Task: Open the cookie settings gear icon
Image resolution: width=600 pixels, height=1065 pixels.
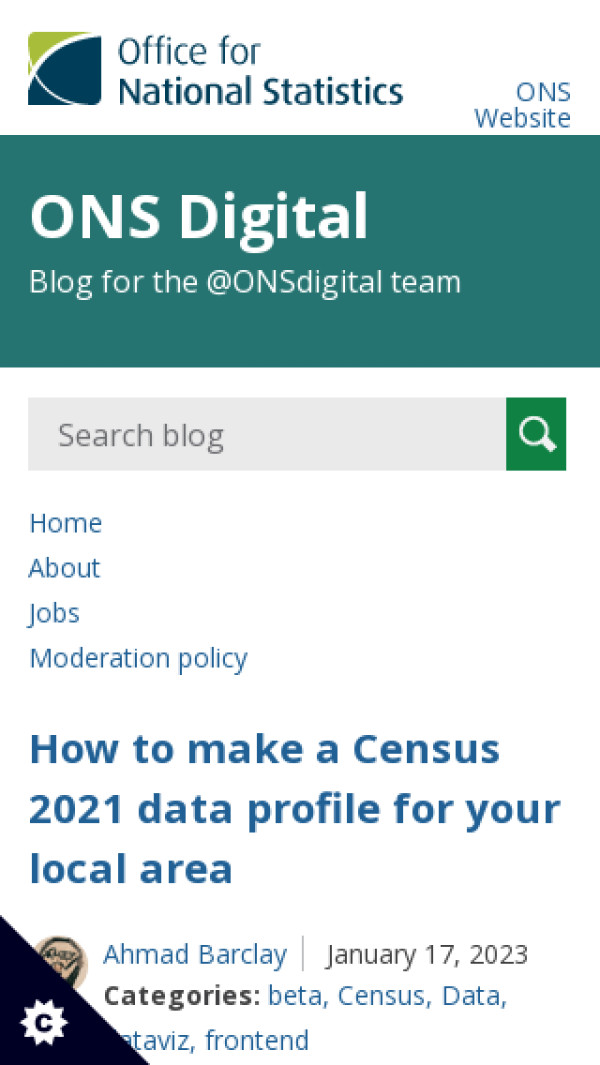Action: coord(44,1022)
